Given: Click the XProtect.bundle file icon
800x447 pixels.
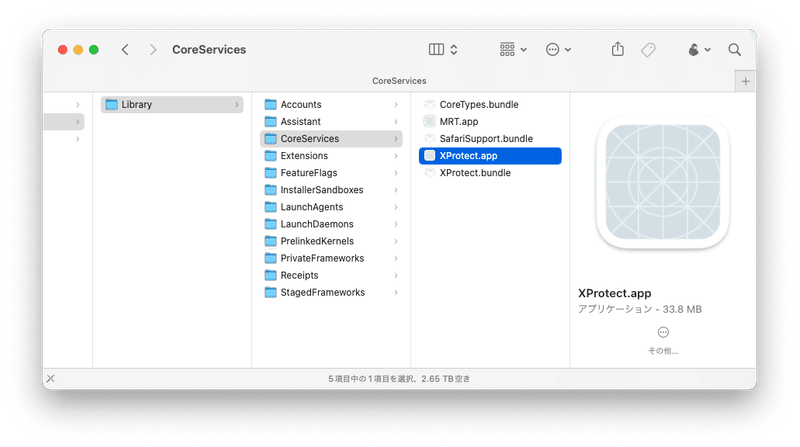Looking at the screenshot, I should tap(430, 173).
